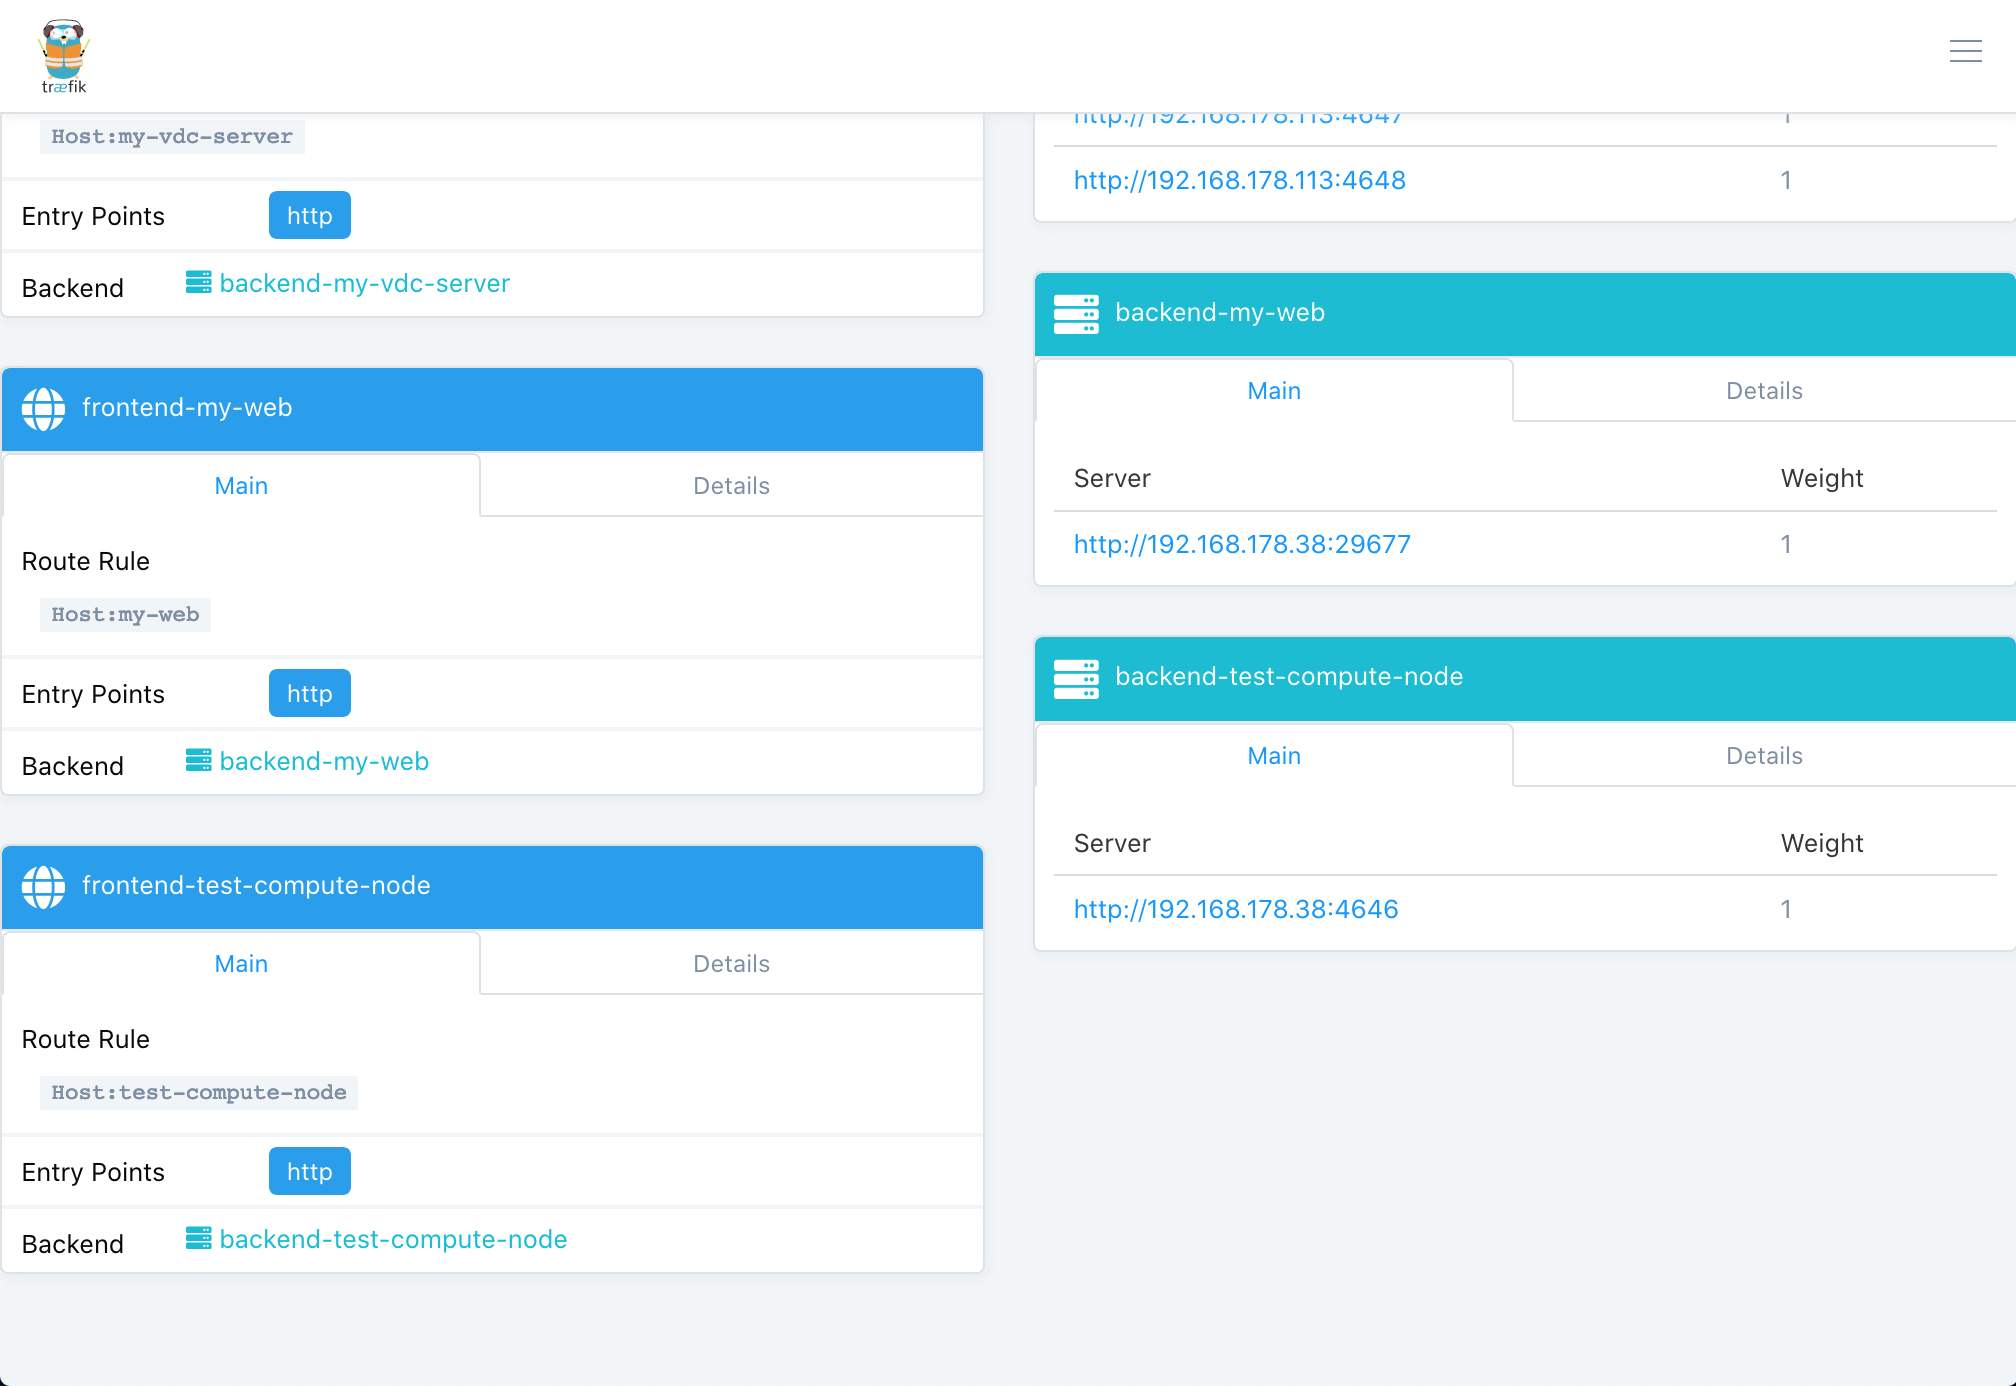Open the Details tab of backend-test-compute-node
The width and height of the screenshot is (2016, 1386).
point(1764,756)
